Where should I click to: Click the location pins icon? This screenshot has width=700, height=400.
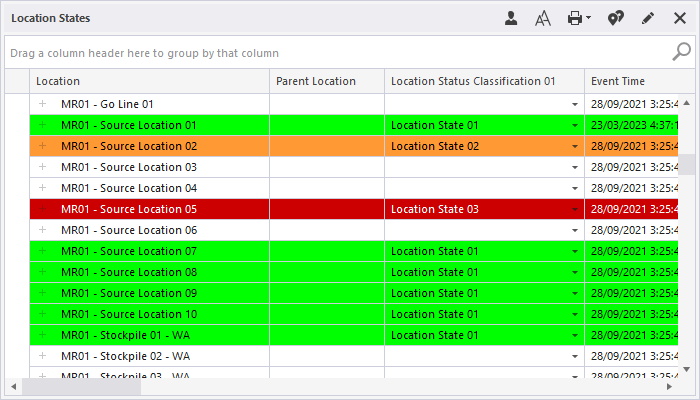point(616,18)
